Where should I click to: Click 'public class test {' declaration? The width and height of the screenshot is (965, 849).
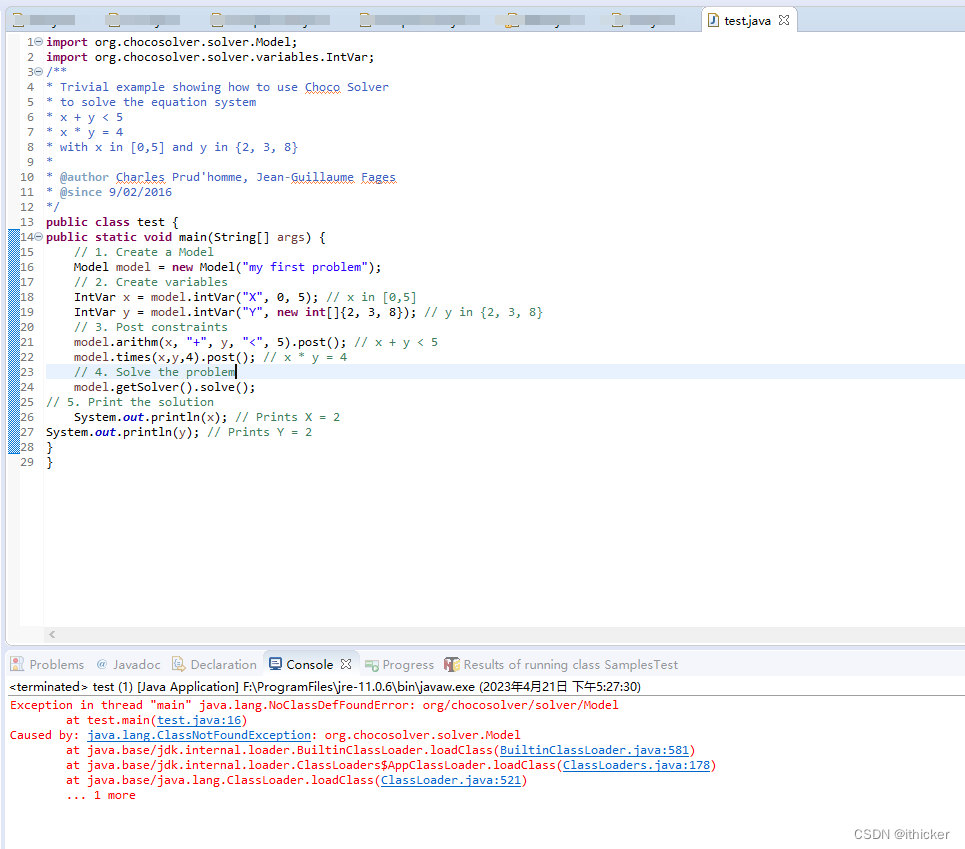click(112, 222)
